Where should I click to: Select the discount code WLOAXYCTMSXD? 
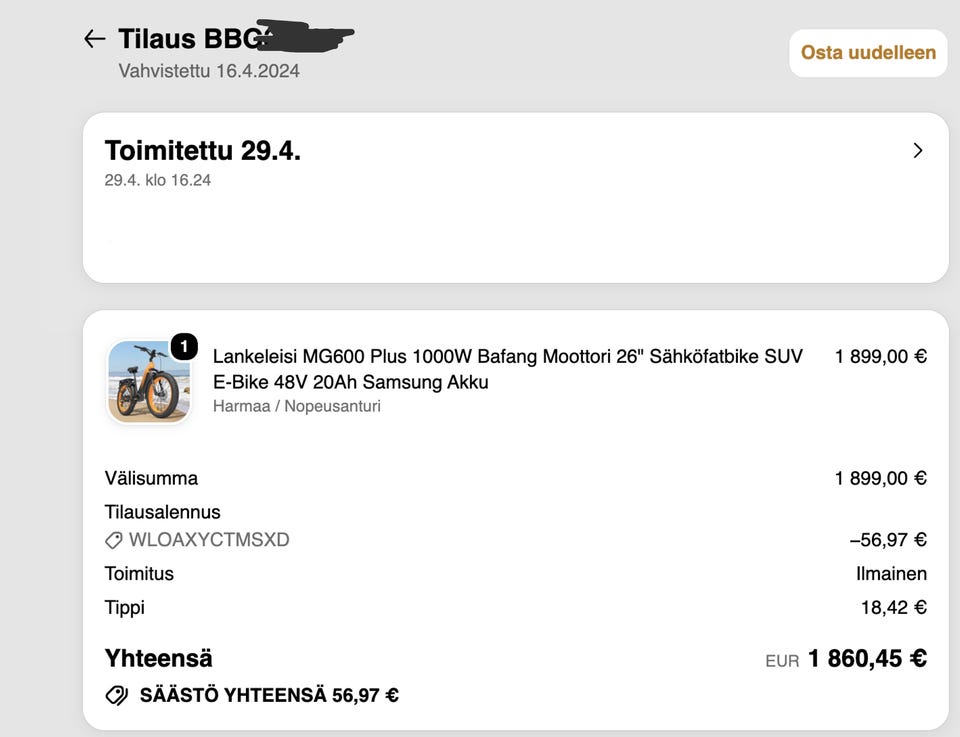click(x=209, y=540)
